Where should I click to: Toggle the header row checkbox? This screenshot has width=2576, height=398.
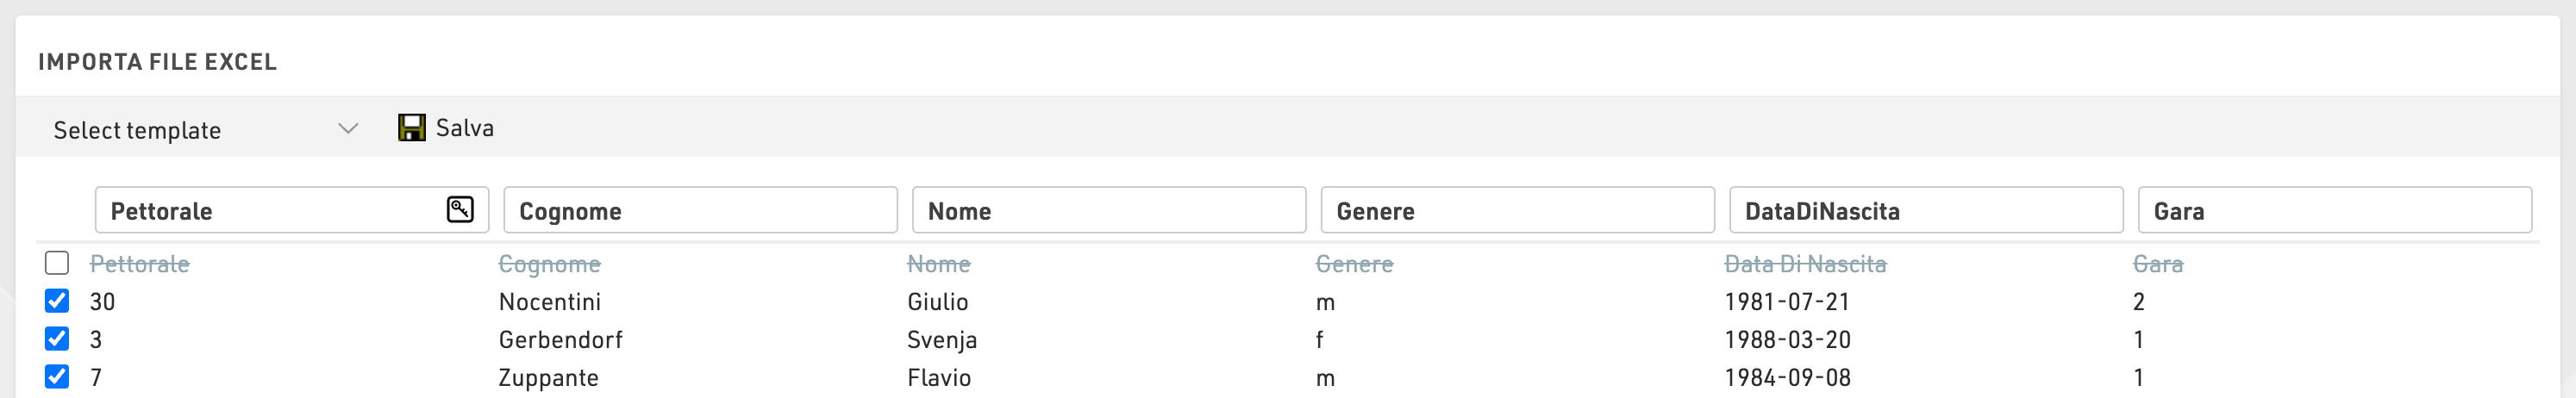(x=57, y=263)
